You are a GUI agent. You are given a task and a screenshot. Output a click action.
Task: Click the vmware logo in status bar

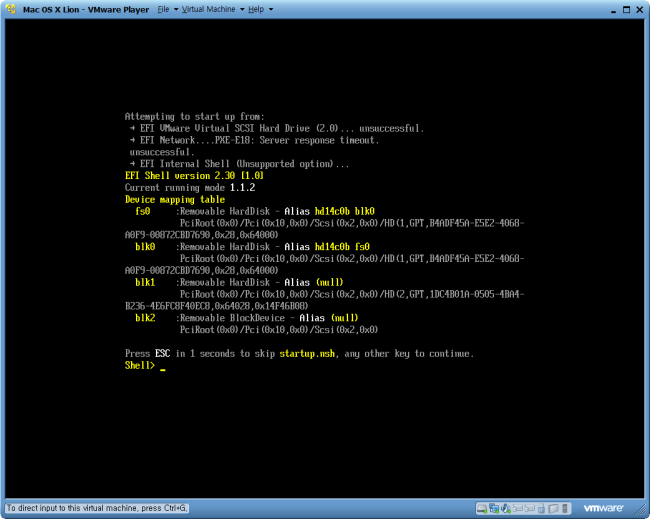[603, 508]
